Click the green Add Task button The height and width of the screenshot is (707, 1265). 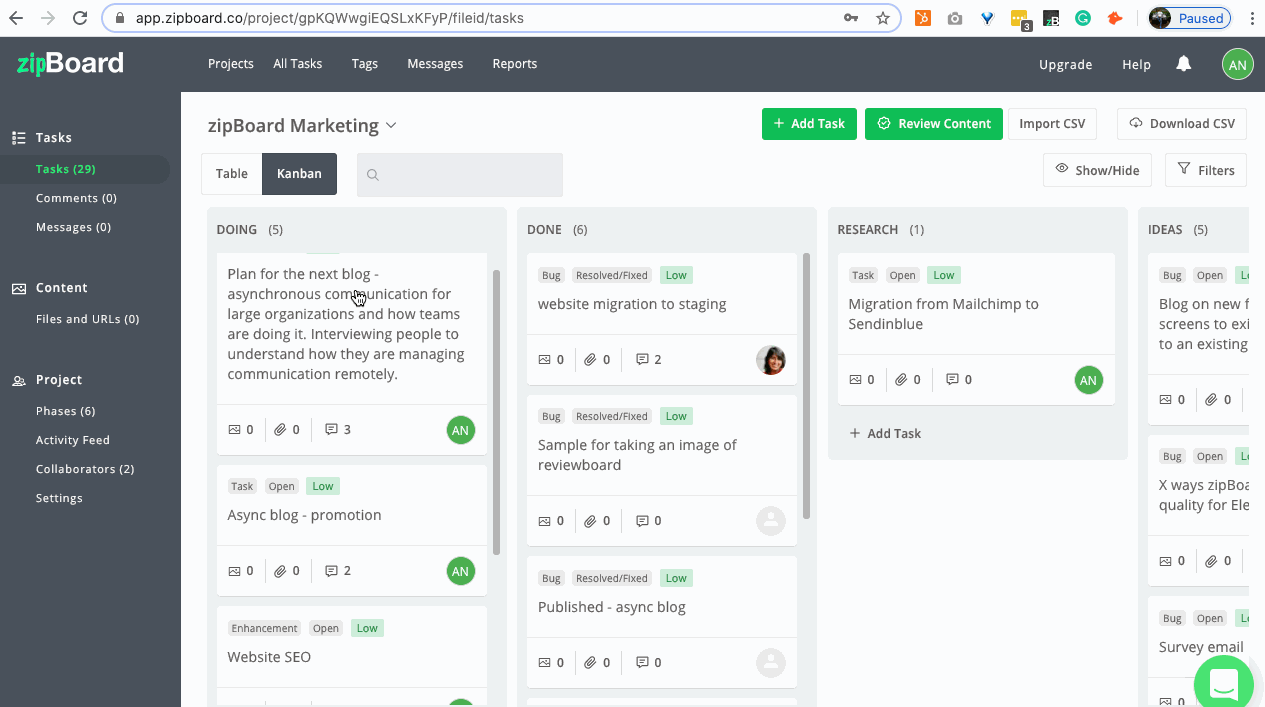coord(809,124)
